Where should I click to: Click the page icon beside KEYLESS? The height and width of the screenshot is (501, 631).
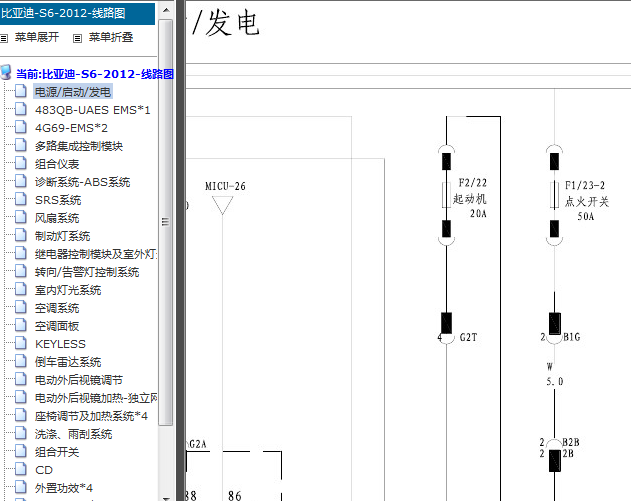pyautogui.click(x=21, y=343)
